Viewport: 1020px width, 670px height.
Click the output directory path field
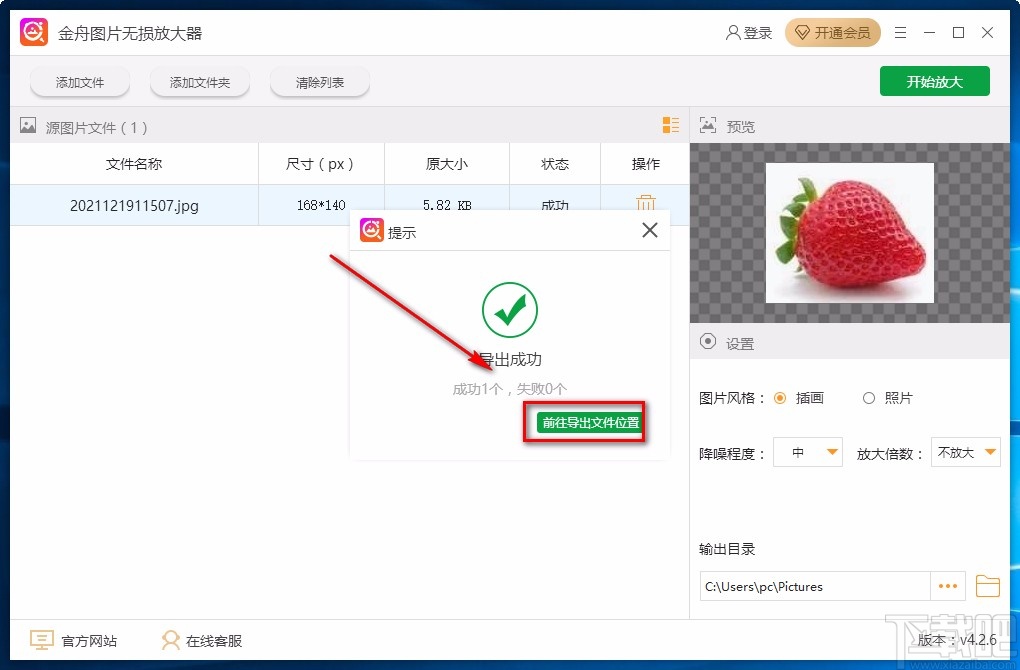[x=815, y=586]
